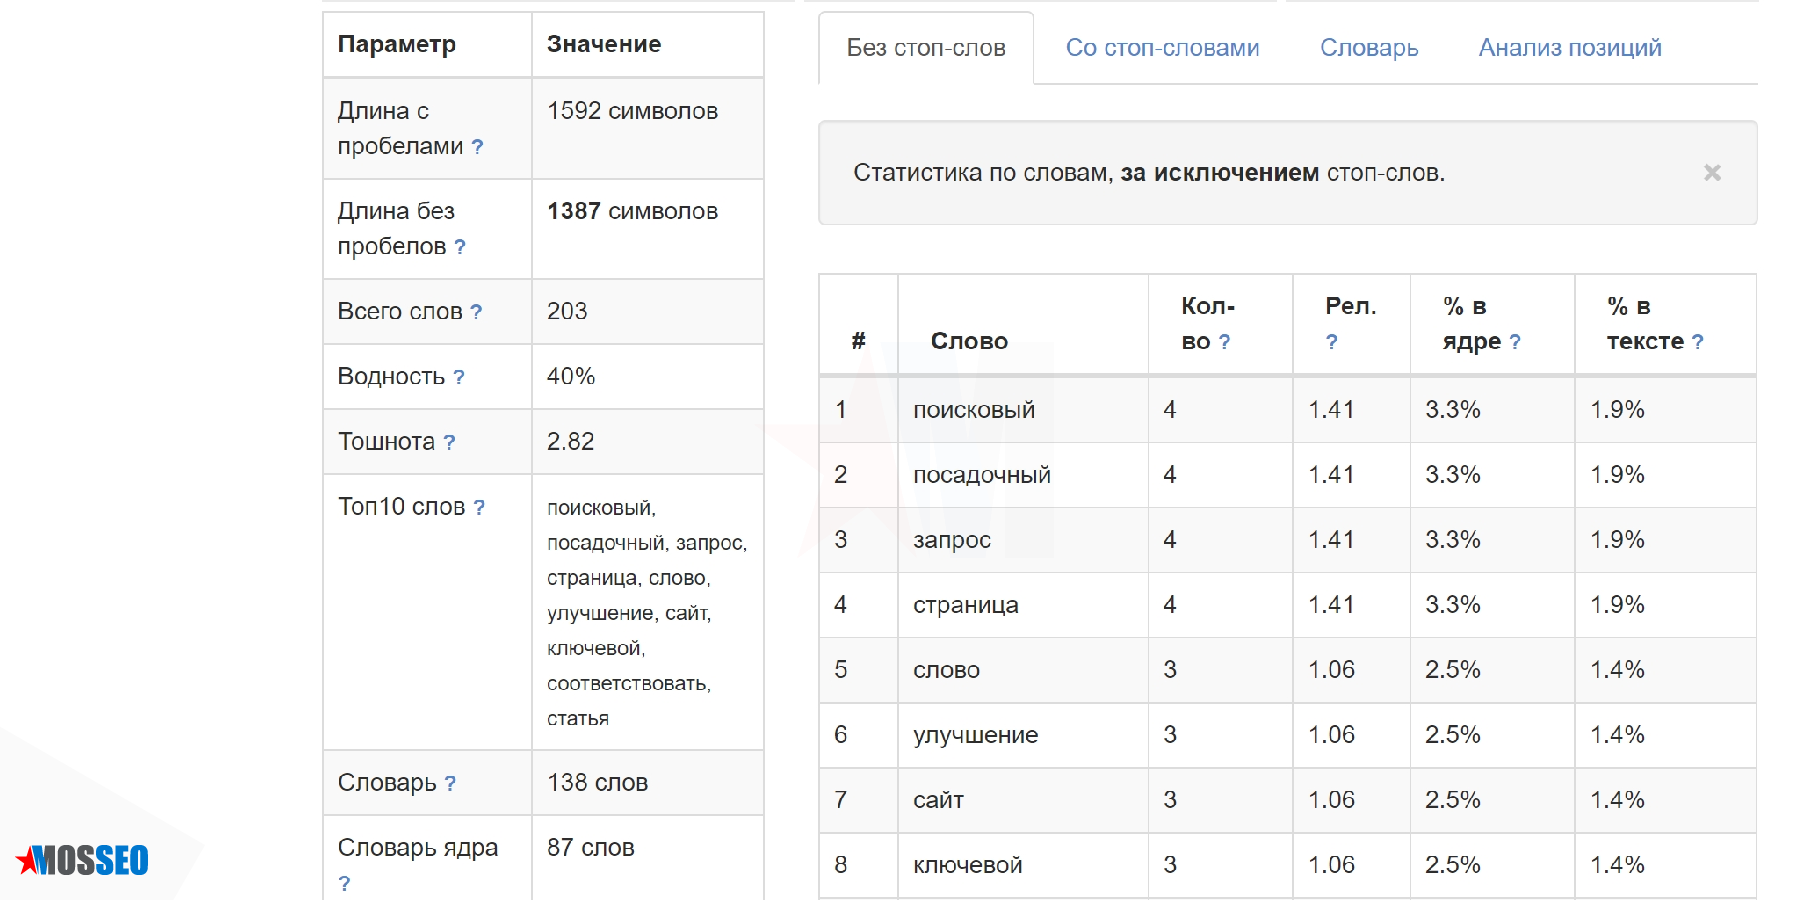Image resolution: width=1808 pixels, height=900 pixels.
Task: Dismiss the statistics notification banner
Action: click(1711, 172)
